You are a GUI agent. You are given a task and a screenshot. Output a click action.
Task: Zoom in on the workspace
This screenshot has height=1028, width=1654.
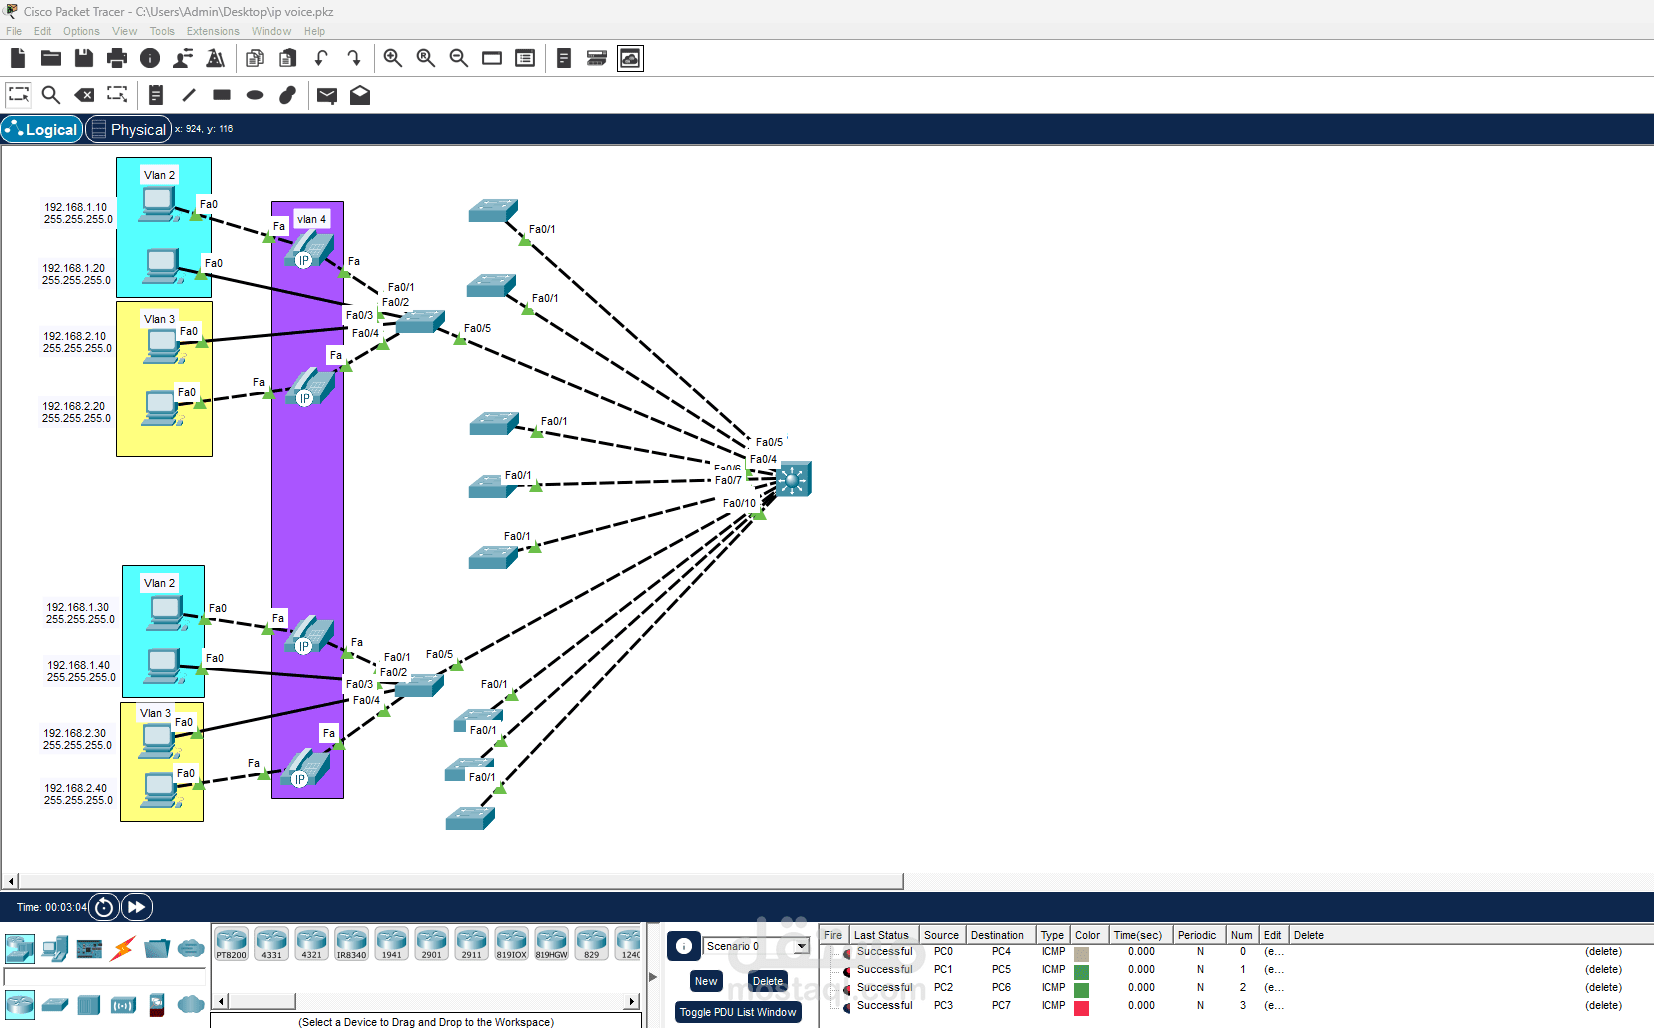[x=392, y=58]
